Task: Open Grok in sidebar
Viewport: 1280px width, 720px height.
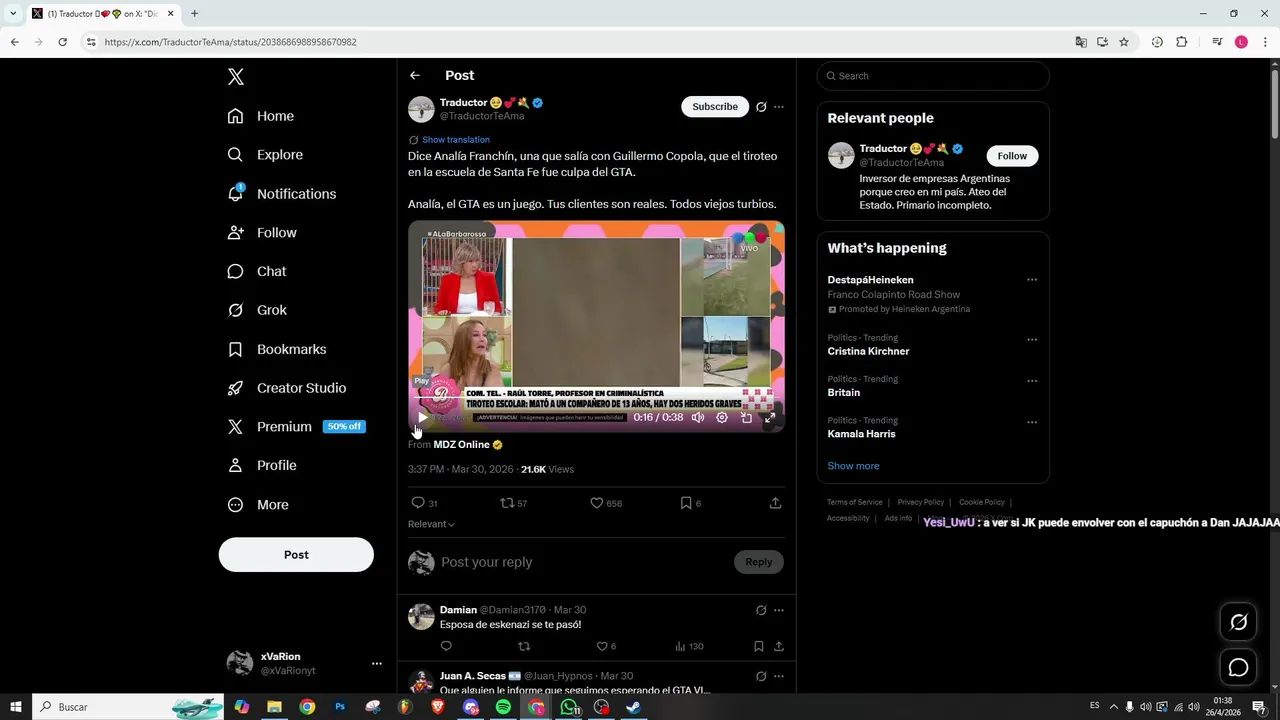Action: (x=257, y=310)
